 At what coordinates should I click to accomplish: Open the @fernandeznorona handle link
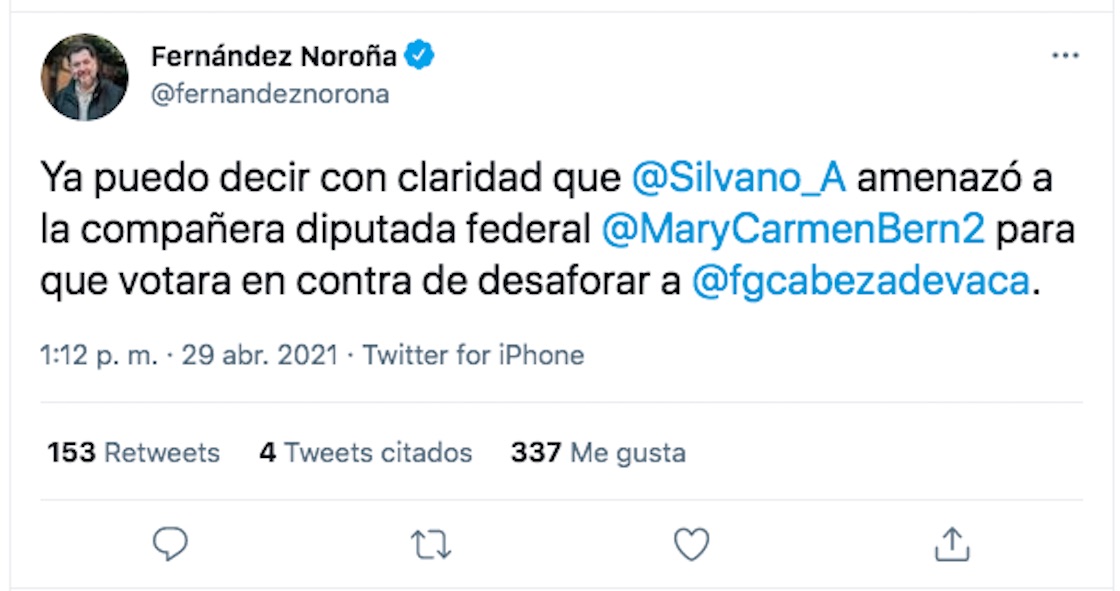(x=270, y=95)
